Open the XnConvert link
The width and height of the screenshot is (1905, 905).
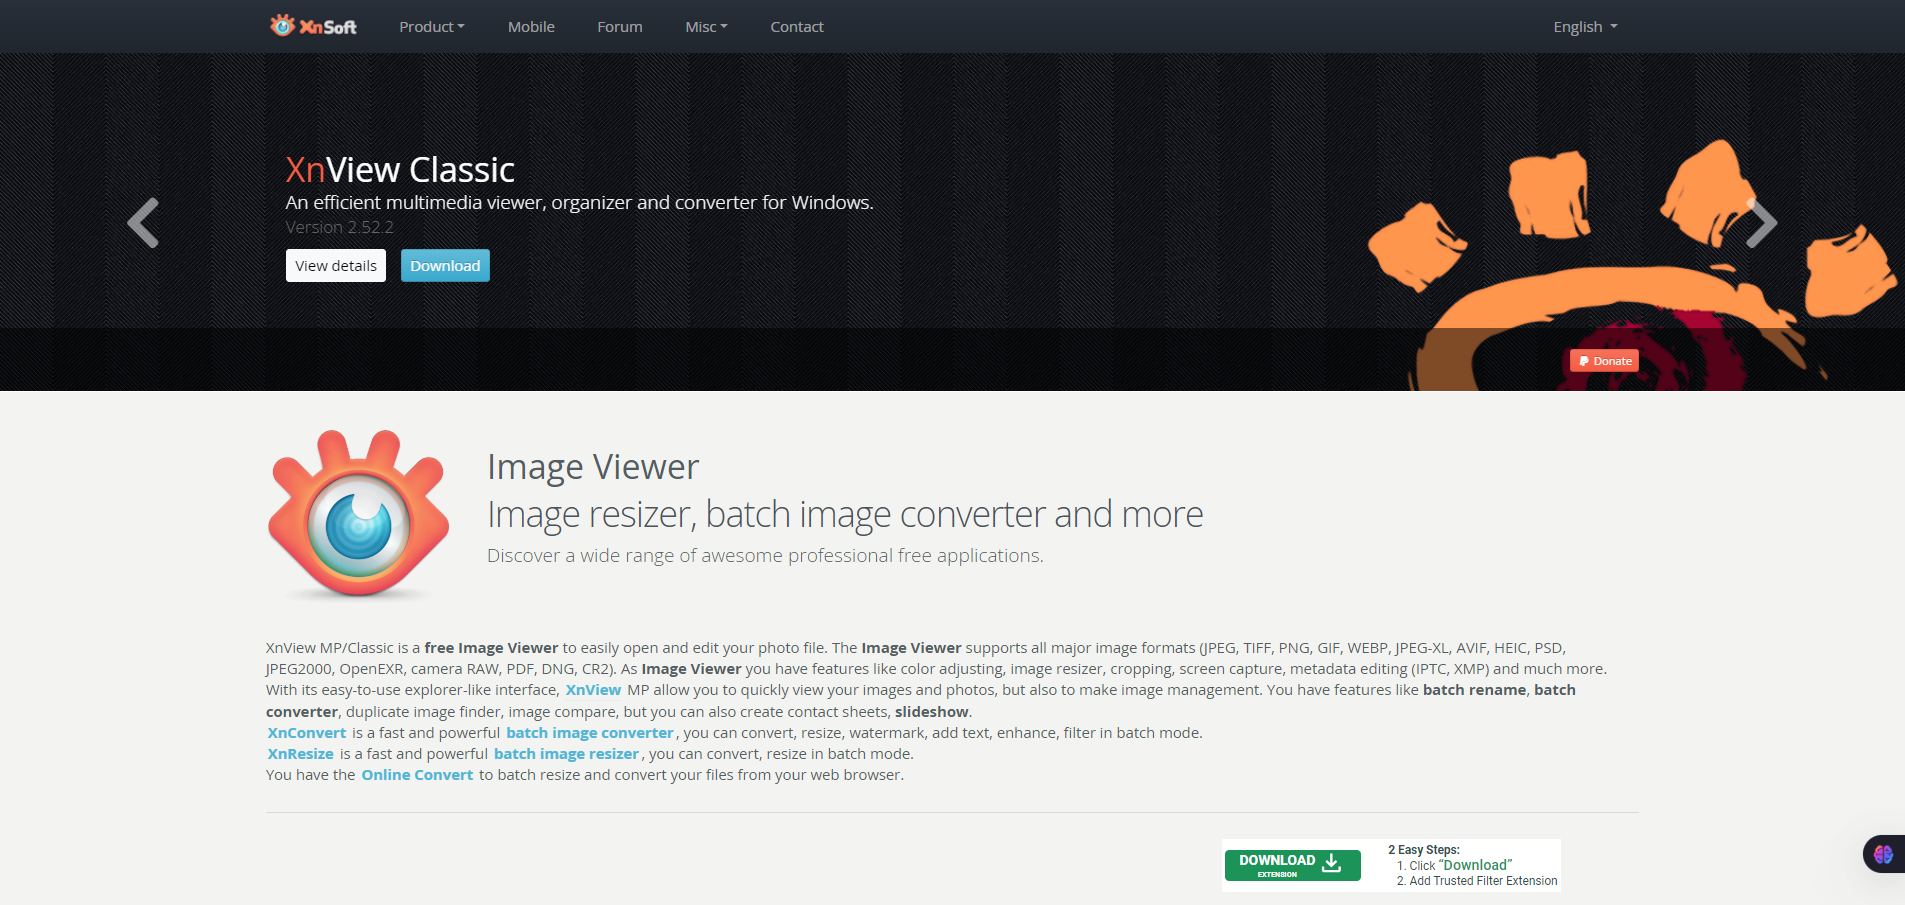click(307, 733)
